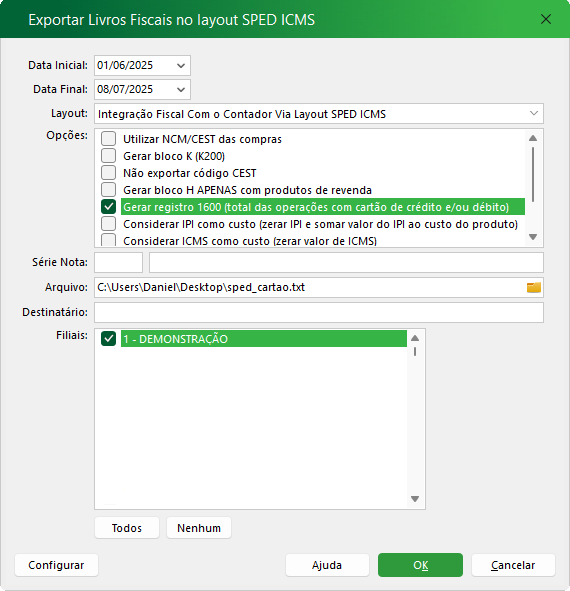The height and width of the screenshot is (591, 570).
Task: Click the options list scroll up arrow
Action: [533, 138]
